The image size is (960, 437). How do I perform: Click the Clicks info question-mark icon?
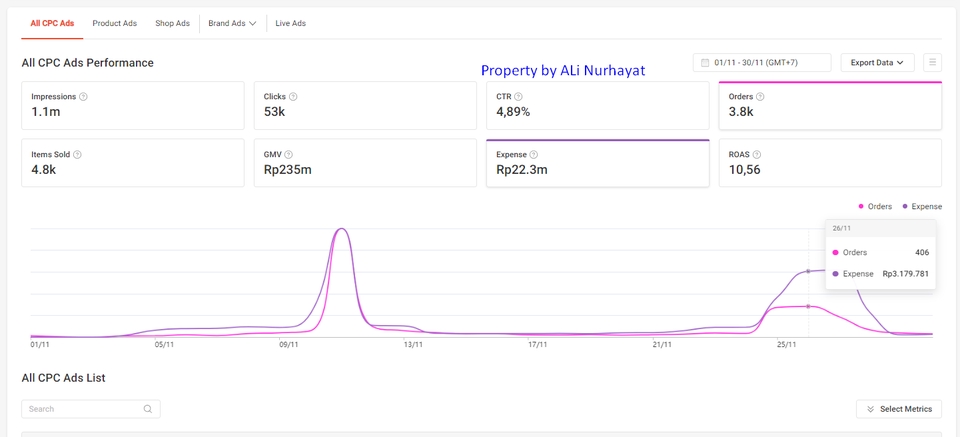point(293,97)
